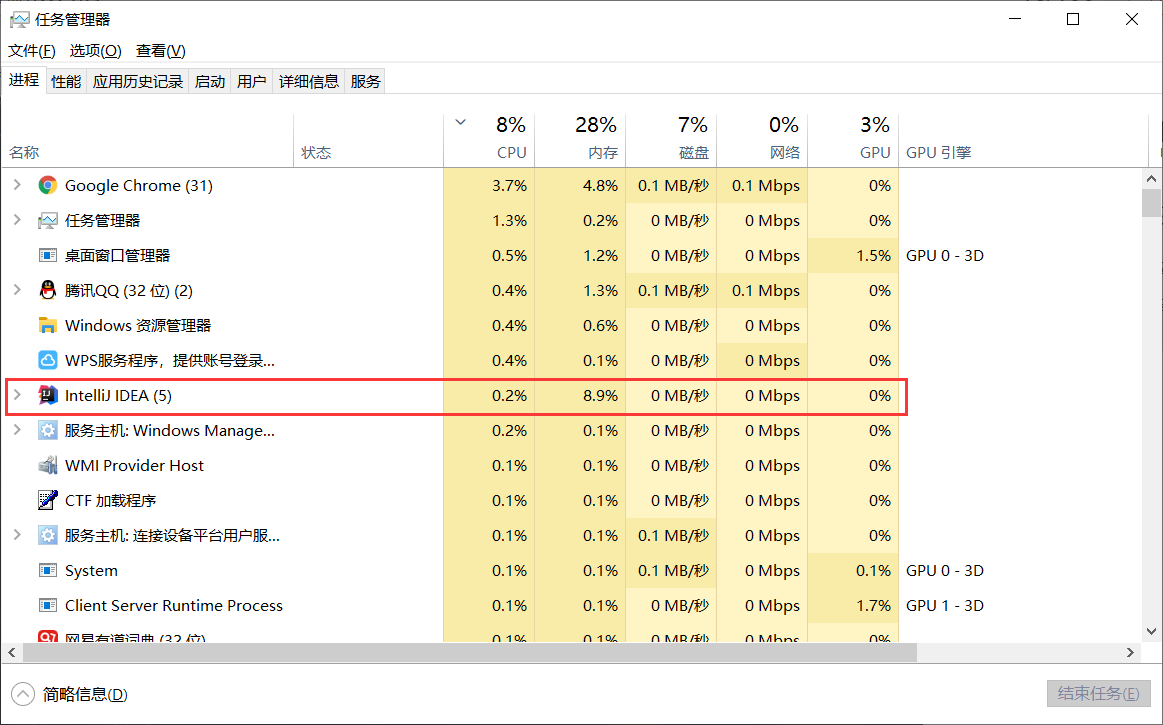Click the Google Chrome process icon
Viewport: 1163px width, 725px height.
point(47,186)
